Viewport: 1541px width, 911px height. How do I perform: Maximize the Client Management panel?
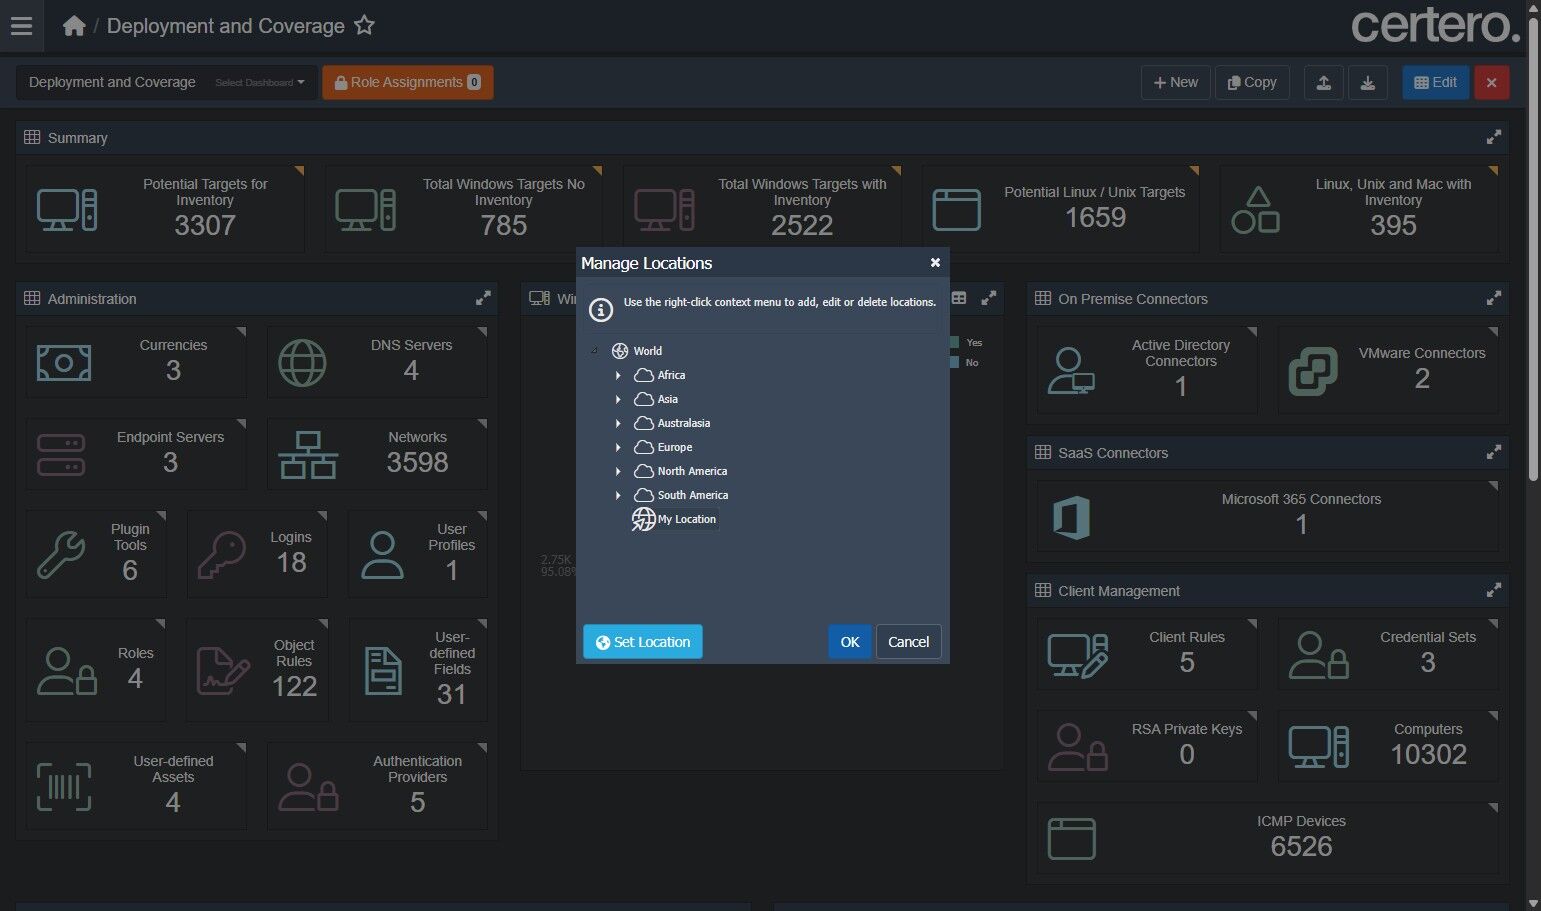point(1493,591)
